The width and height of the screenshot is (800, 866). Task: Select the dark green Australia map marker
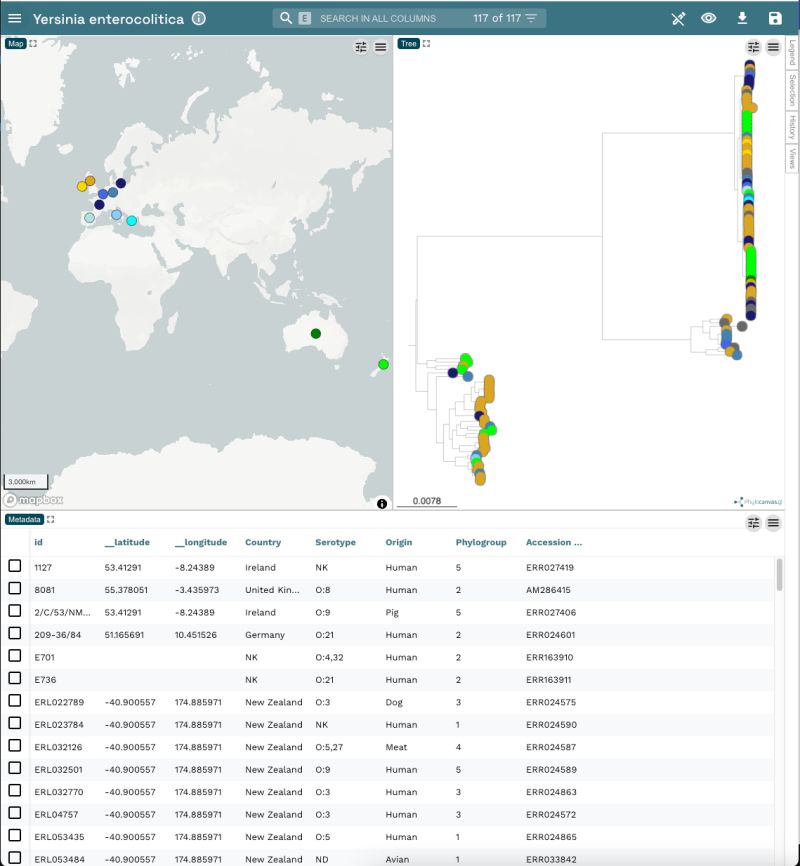click(316, 334)
